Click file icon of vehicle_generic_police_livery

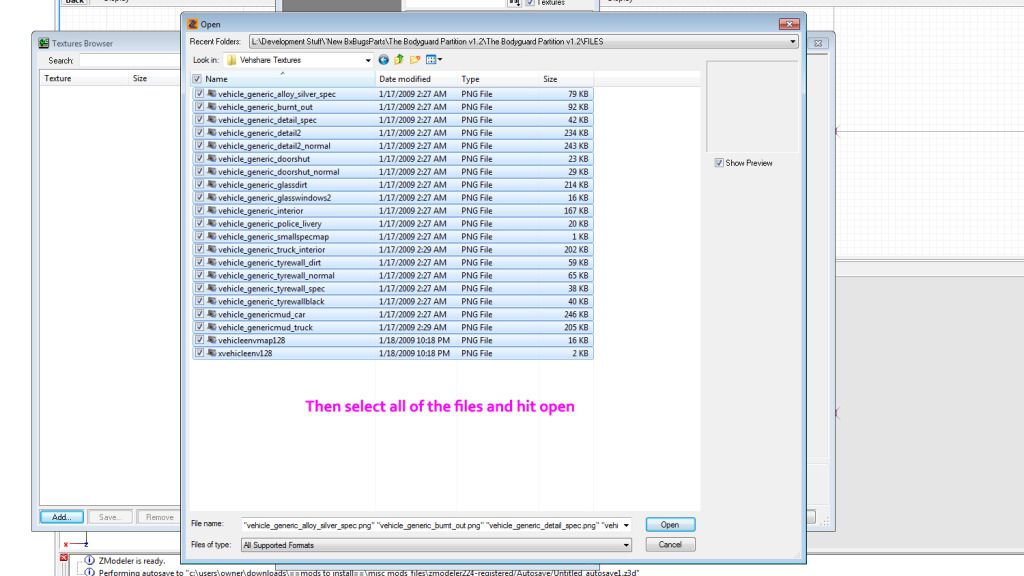point(212,223)
